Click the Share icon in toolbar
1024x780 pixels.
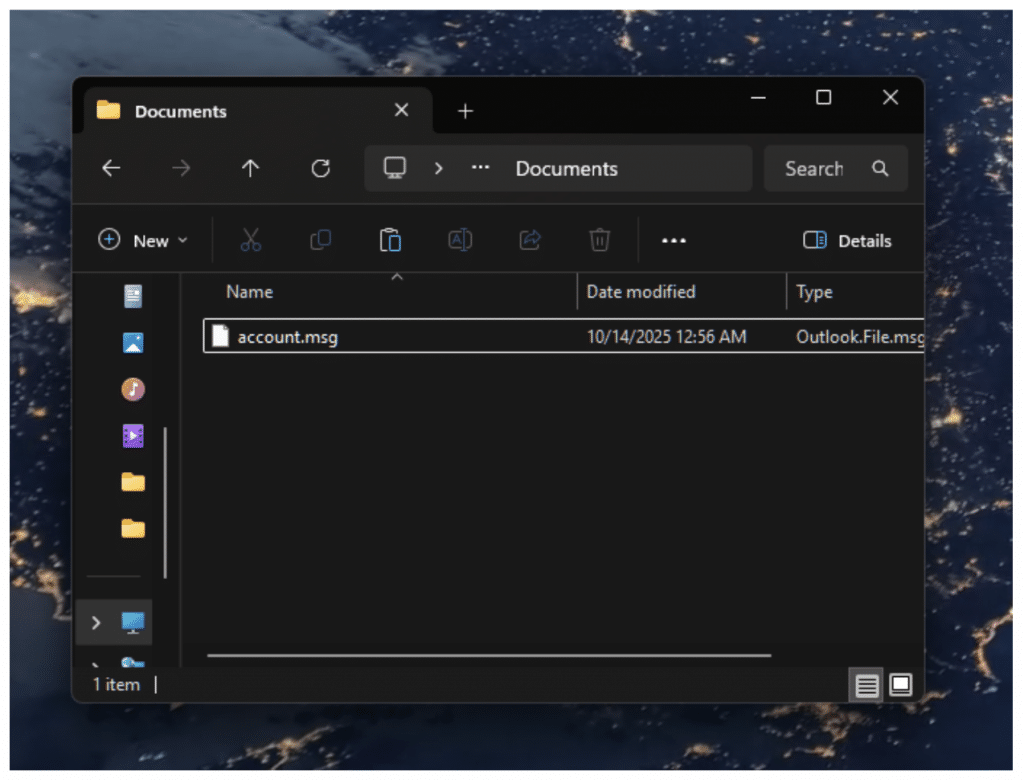[x=530, y=240]
